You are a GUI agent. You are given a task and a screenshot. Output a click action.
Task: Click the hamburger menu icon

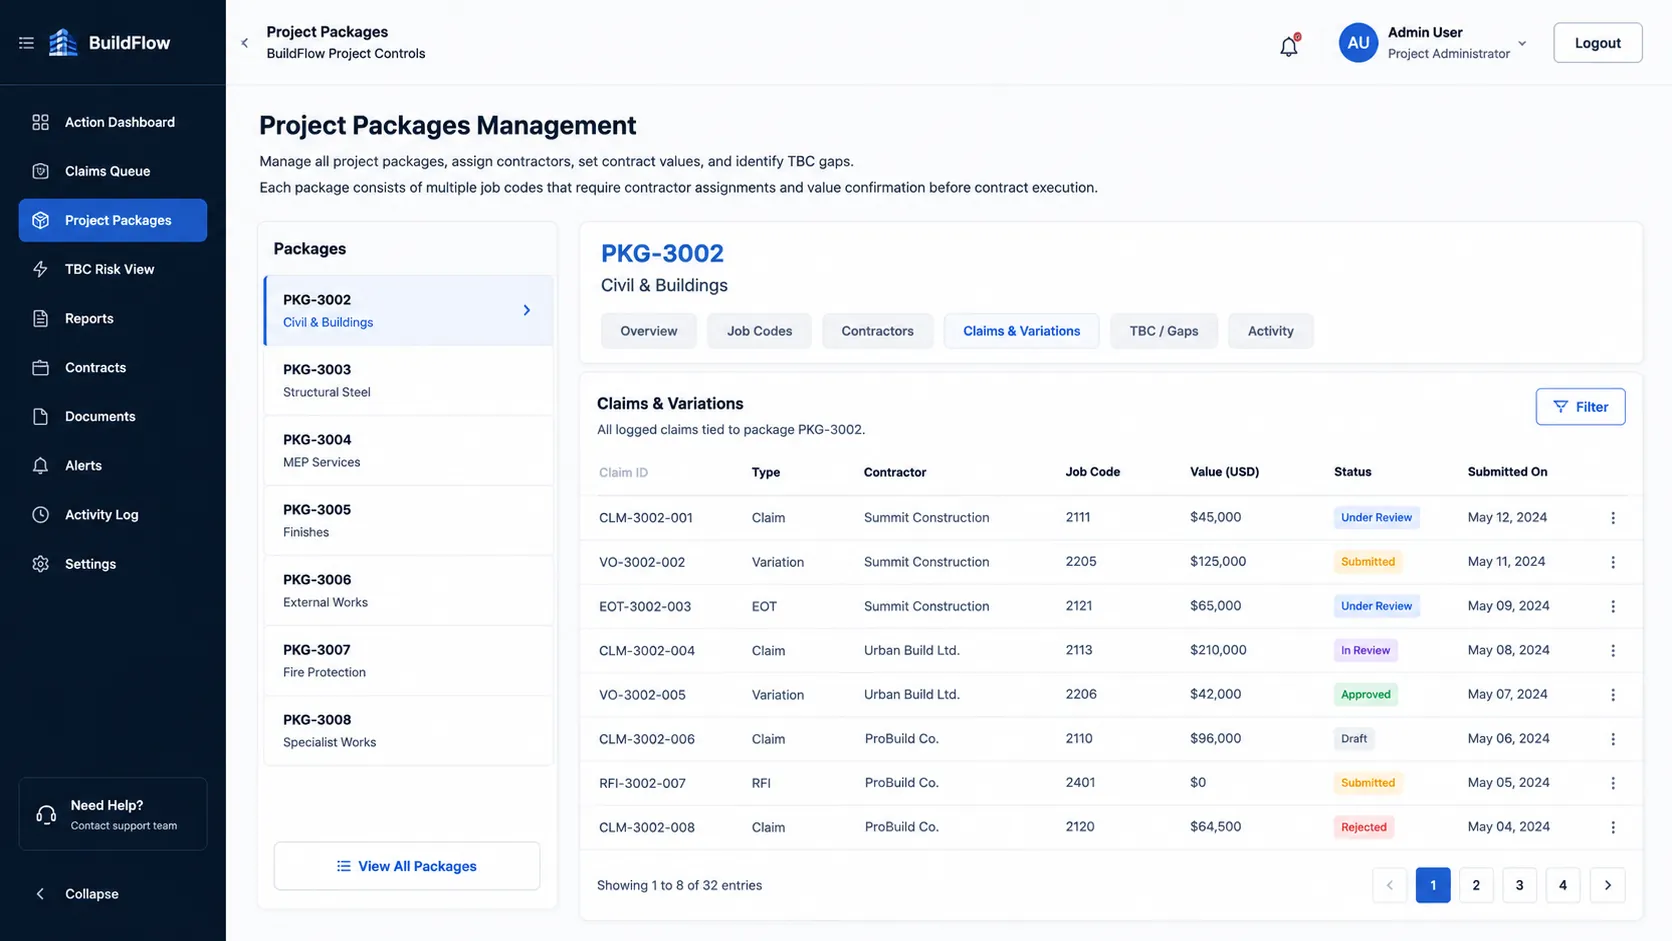point(26,43)
